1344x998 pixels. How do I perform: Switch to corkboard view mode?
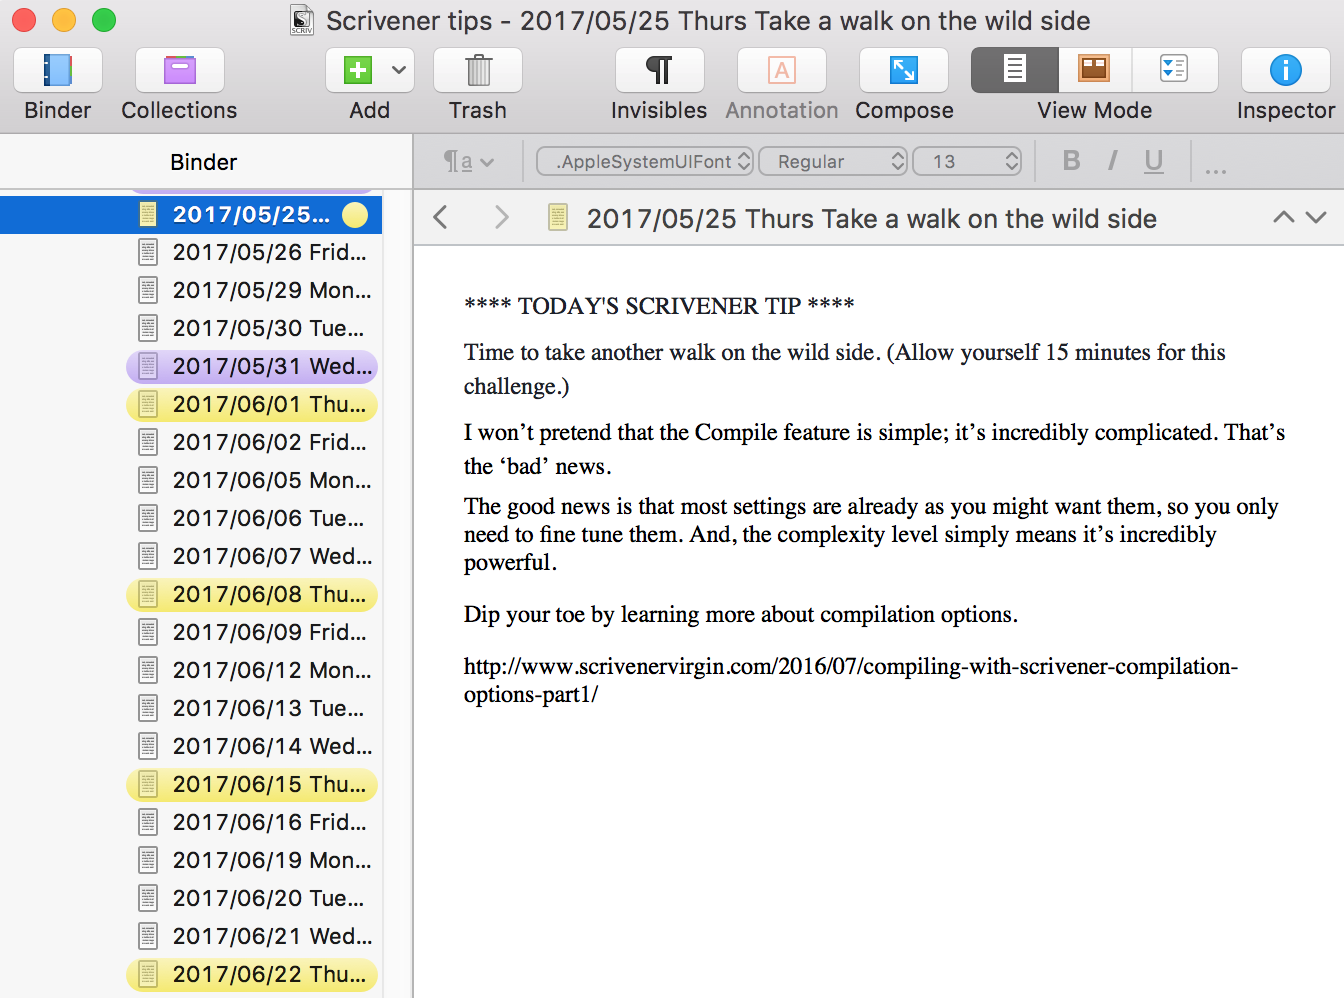point(1094,70)
